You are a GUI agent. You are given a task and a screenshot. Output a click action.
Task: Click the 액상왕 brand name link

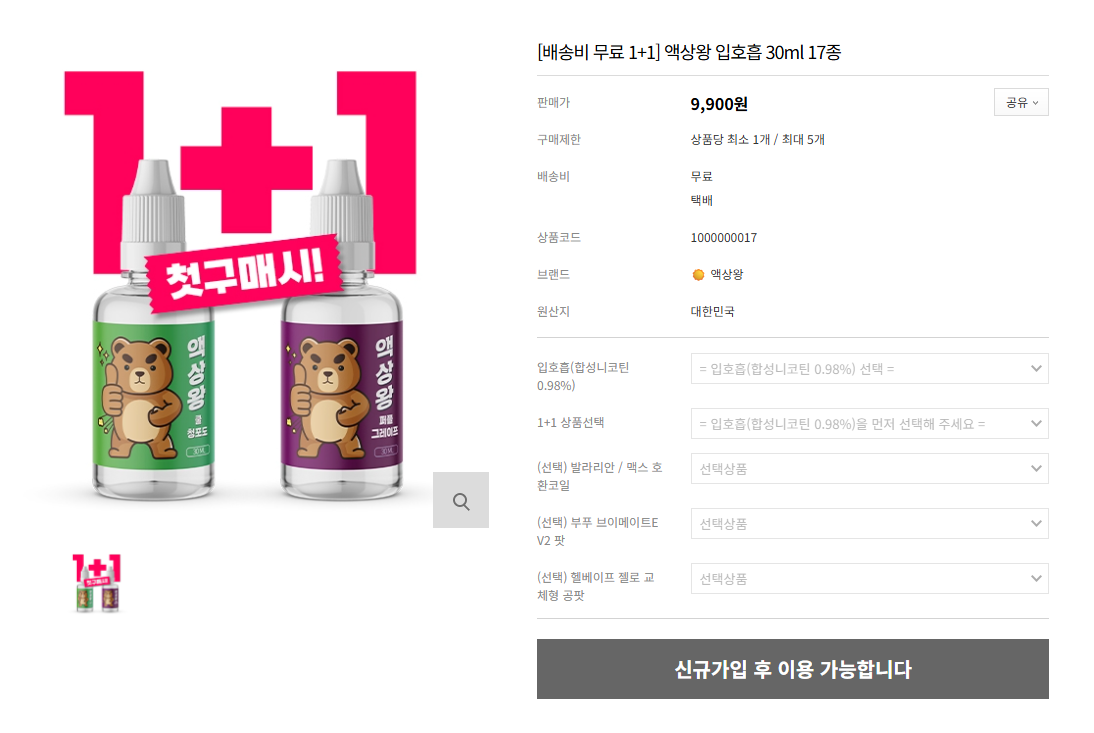coord(726,275)
